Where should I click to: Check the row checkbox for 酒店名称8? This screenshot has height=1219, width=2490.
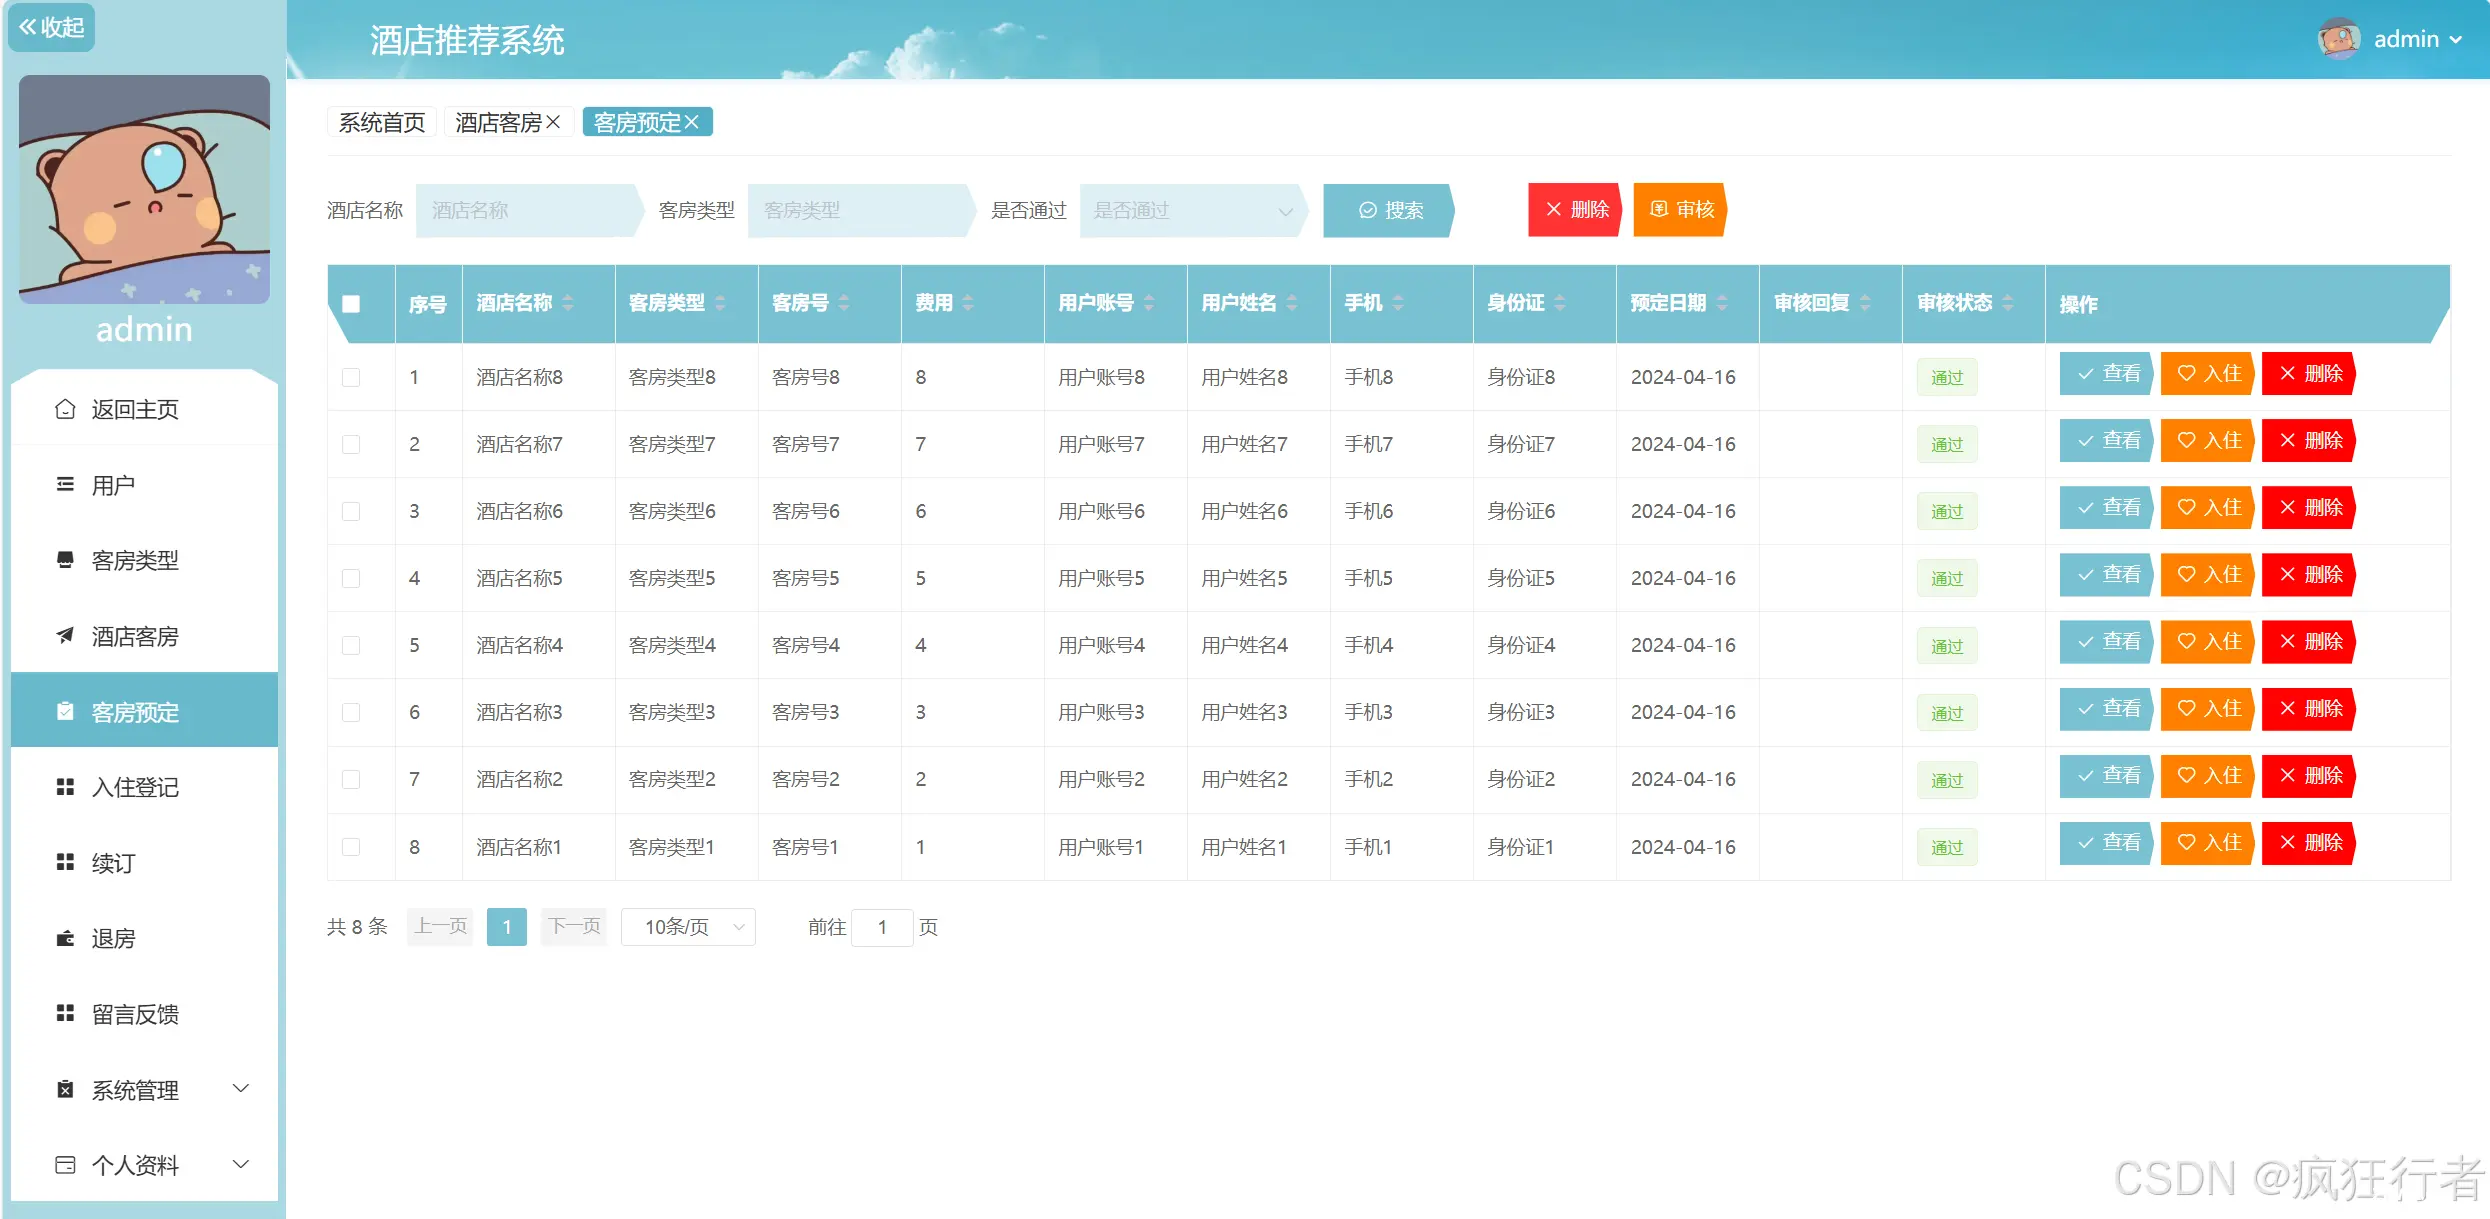[351, 377]
